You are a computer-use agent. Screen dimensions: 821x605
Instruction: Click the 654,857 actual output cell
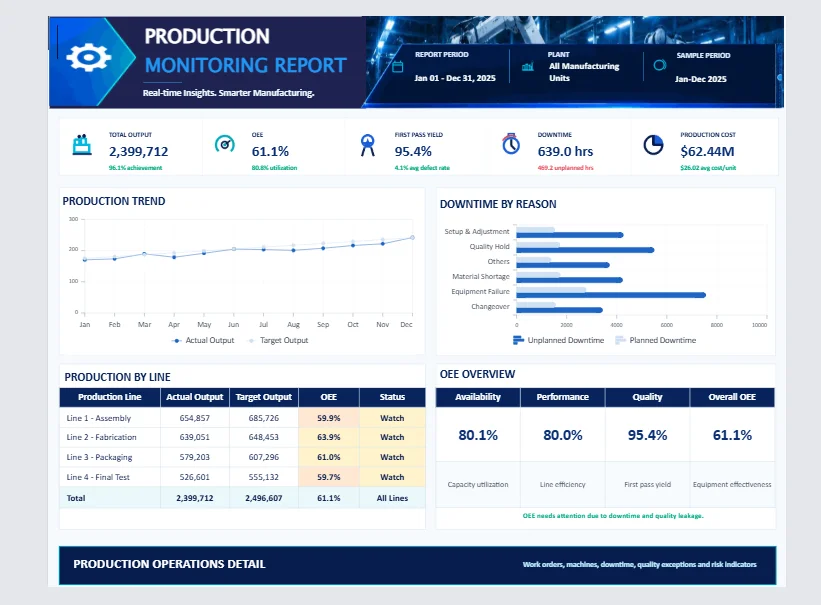[x=194, y=418]
